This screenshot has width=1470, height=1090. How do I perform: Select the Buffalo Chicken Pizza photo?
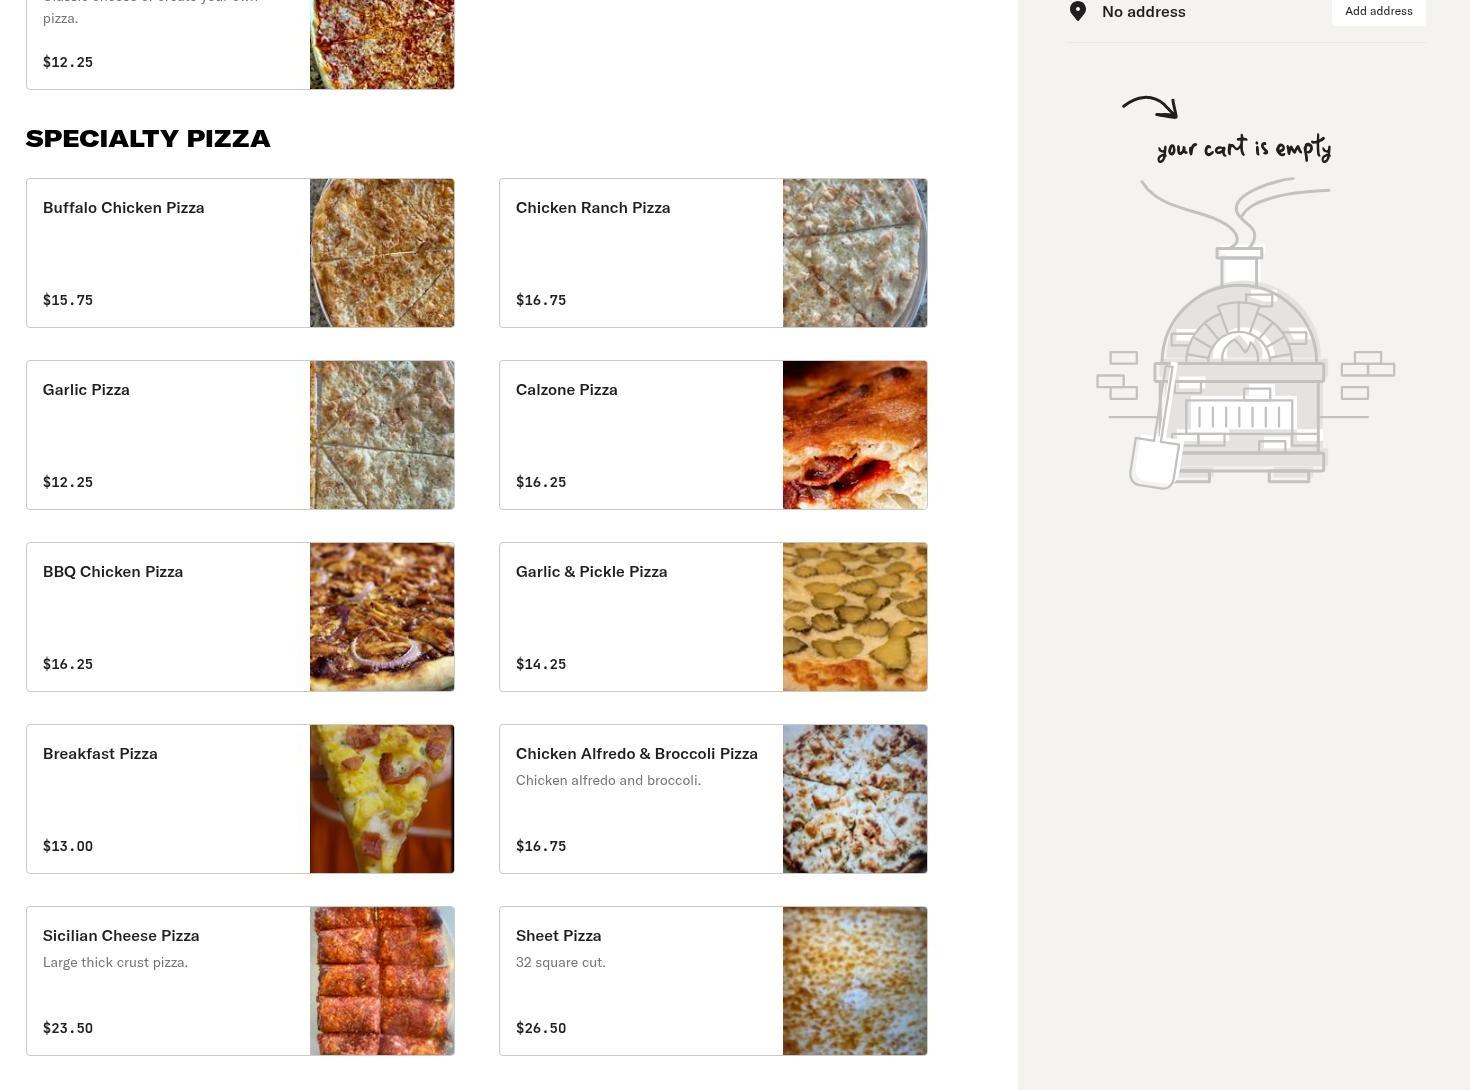click(x=382, y=253)
